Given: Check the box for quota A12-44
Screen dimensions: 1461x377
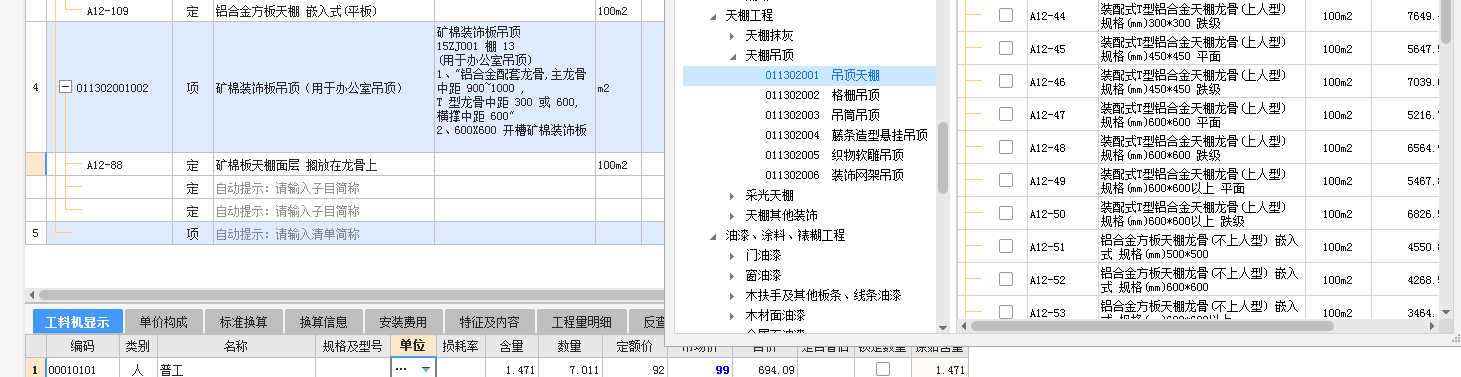Looking at the screenshot, I should pos(1006,15).
